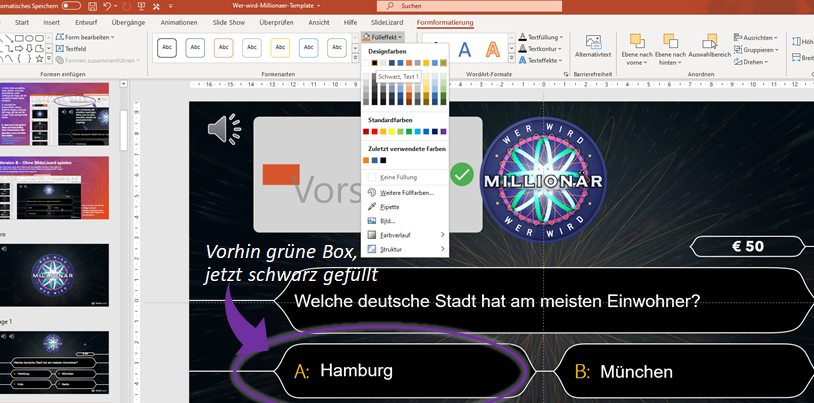The height and width of the screenshot is (403, 814).
Task: Expand the Formenarten style gallery
Action: point(356,59)
